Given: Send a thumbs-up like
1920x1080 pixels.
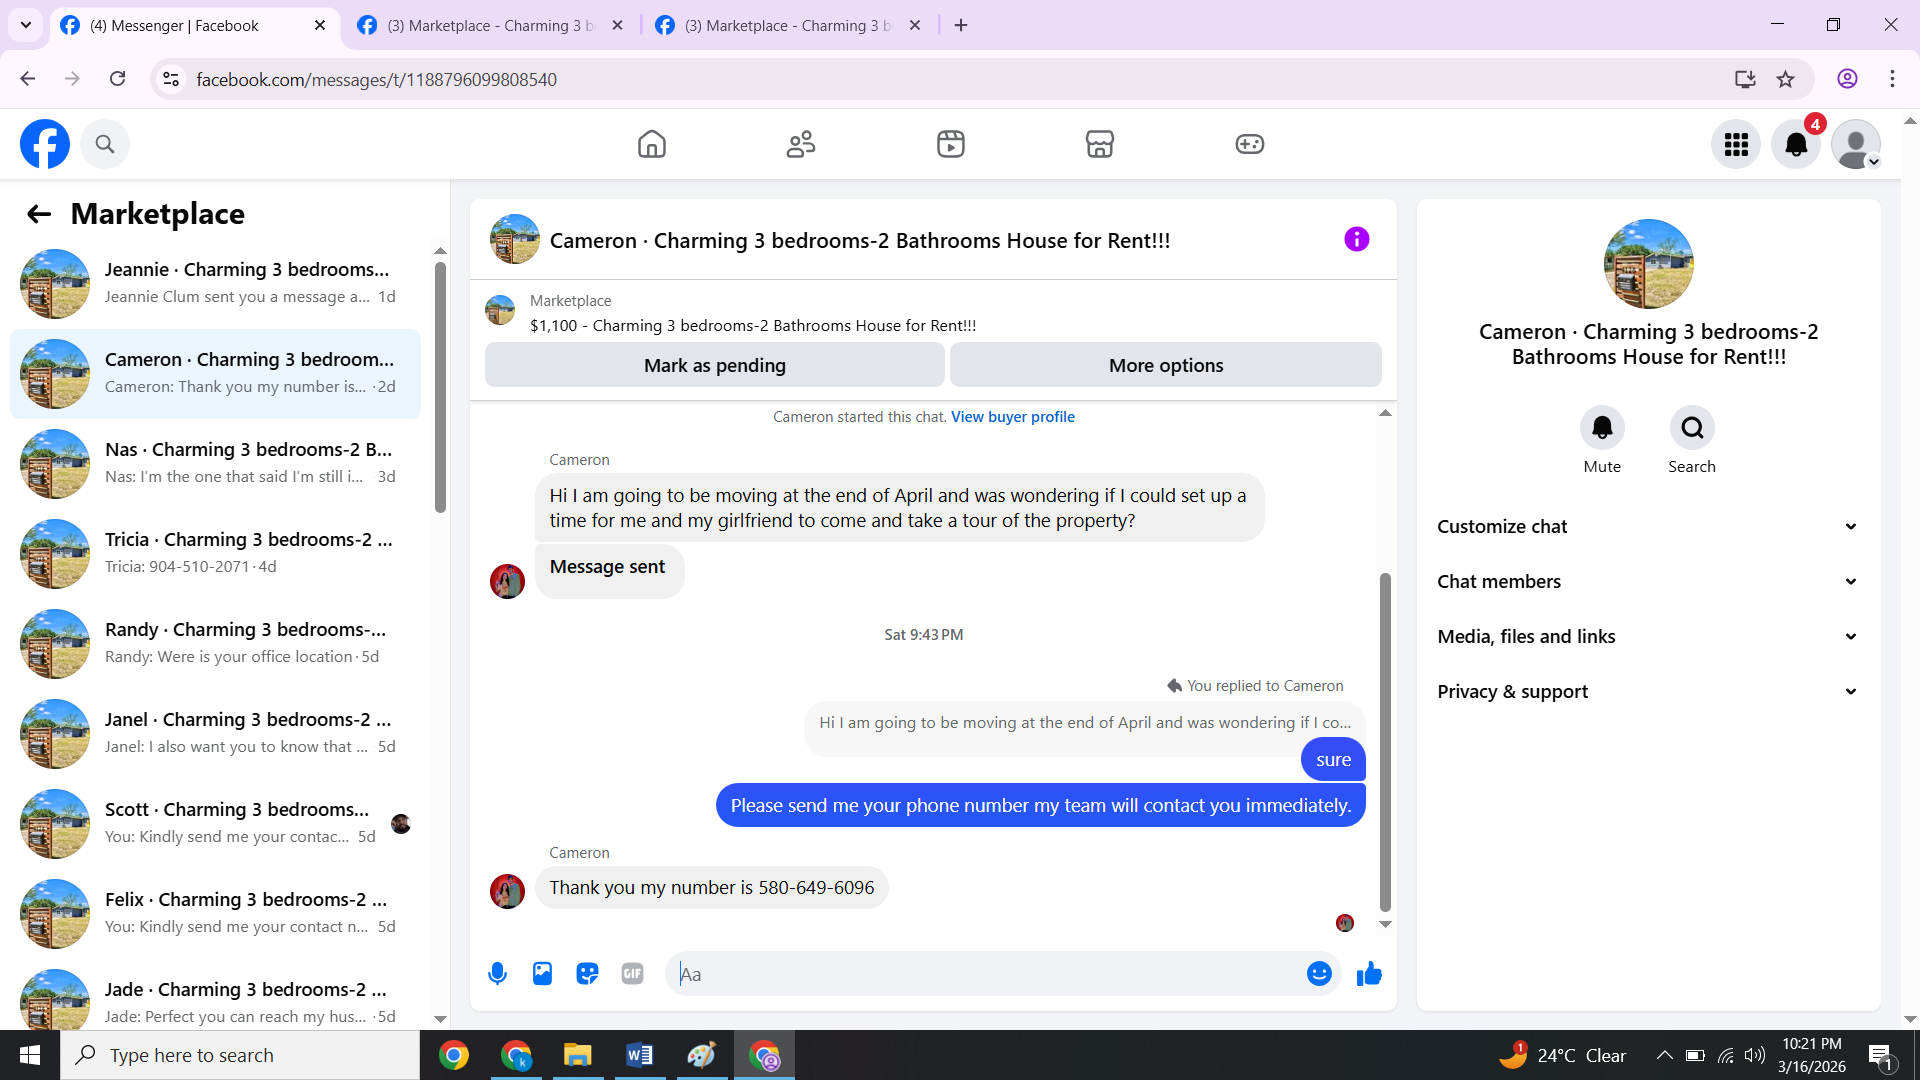Looking at the screenshot, I should pos(1369,973).
